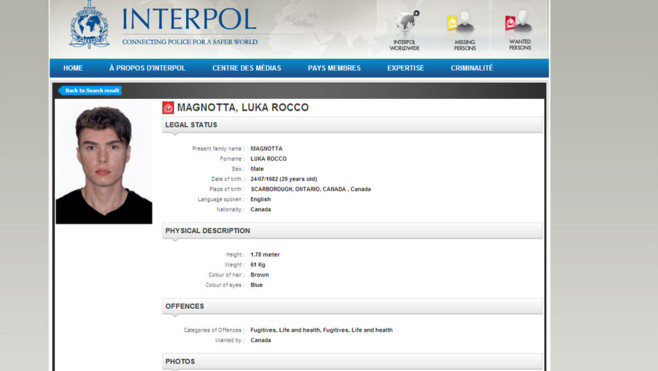Click the red notice icon beside MAGNOTTA name
Screen dimensions: 658x371
(168, 108)
